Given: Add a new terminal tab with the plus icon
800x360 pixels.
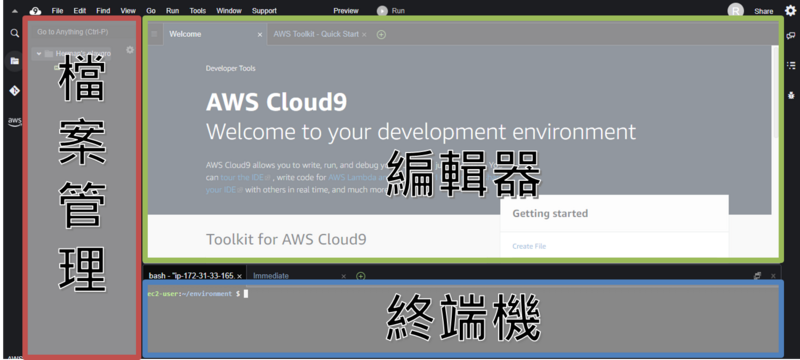Looking at the screenshot, I should (361, 276).
